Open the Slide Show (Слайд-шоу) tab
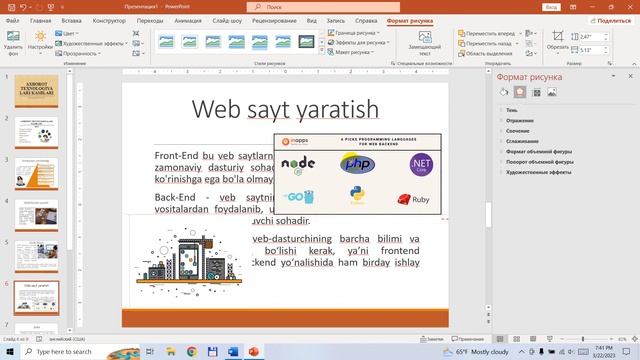 point(227,20)
